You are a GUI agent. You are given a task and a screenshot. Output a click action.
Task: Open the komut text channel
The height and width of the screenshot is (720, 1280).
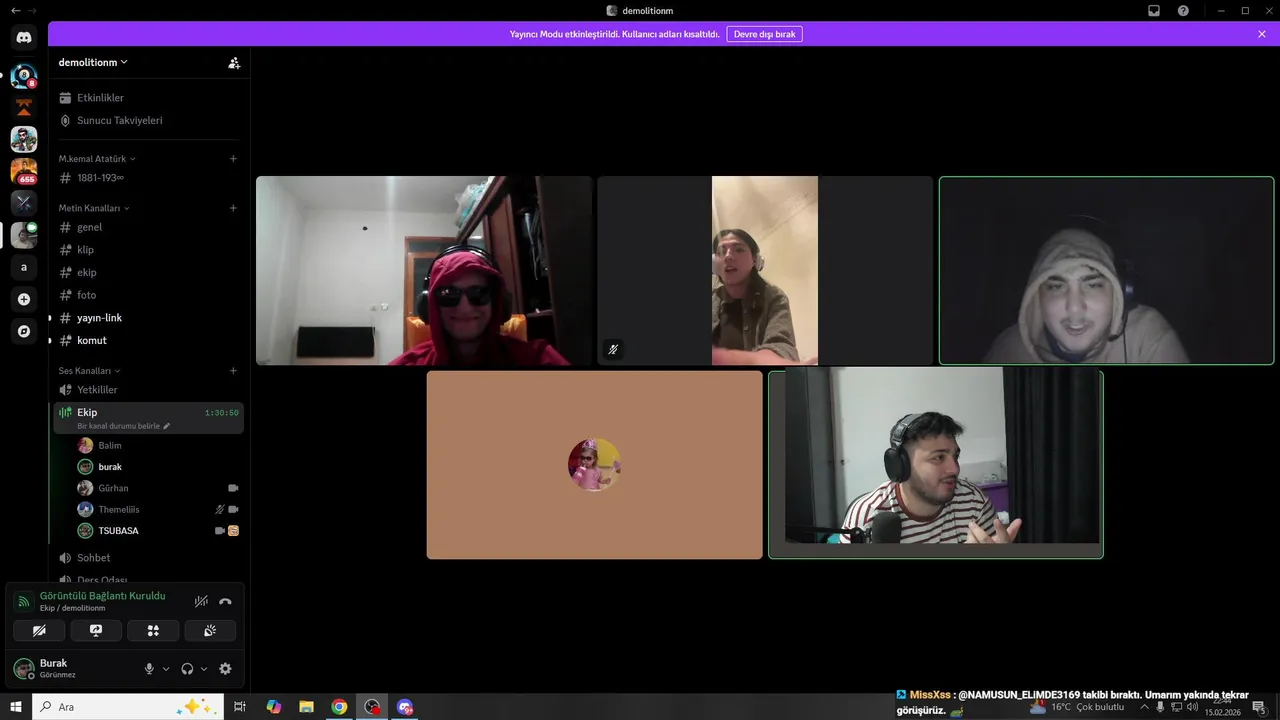pos(149,340)
